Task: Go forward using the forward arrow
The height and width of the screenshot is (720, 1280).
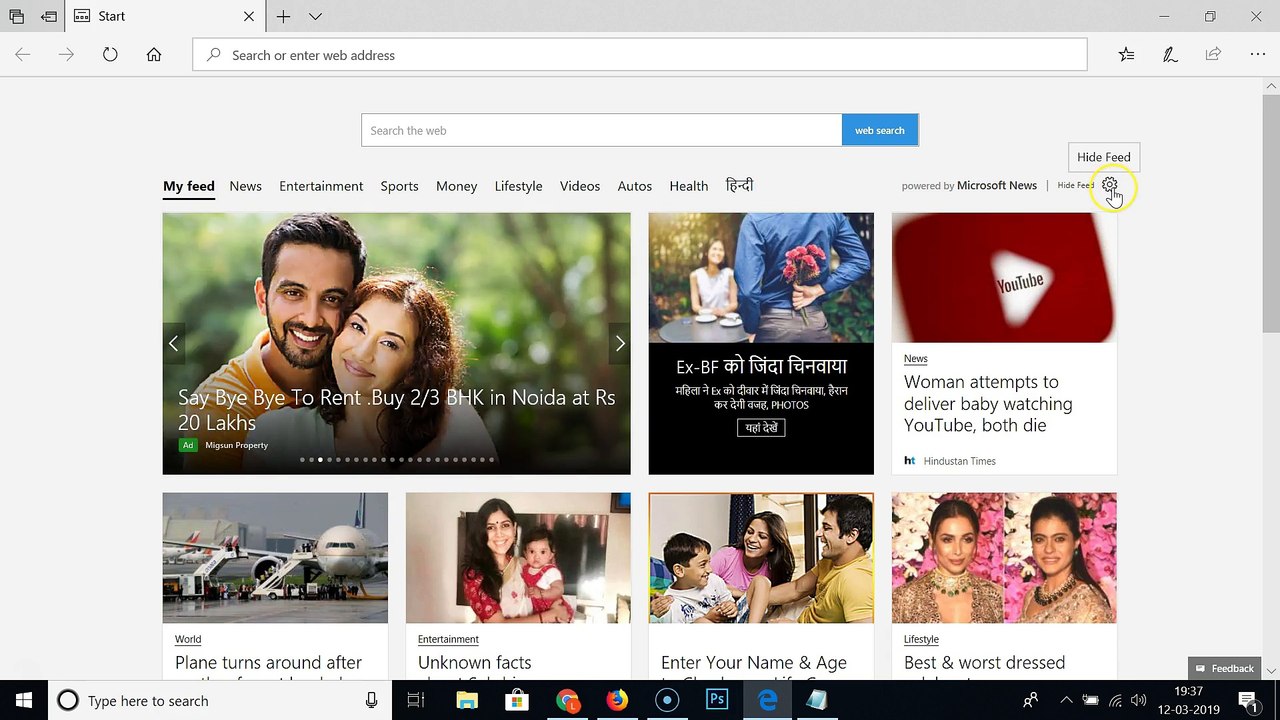Action: (x=66, y=55)
